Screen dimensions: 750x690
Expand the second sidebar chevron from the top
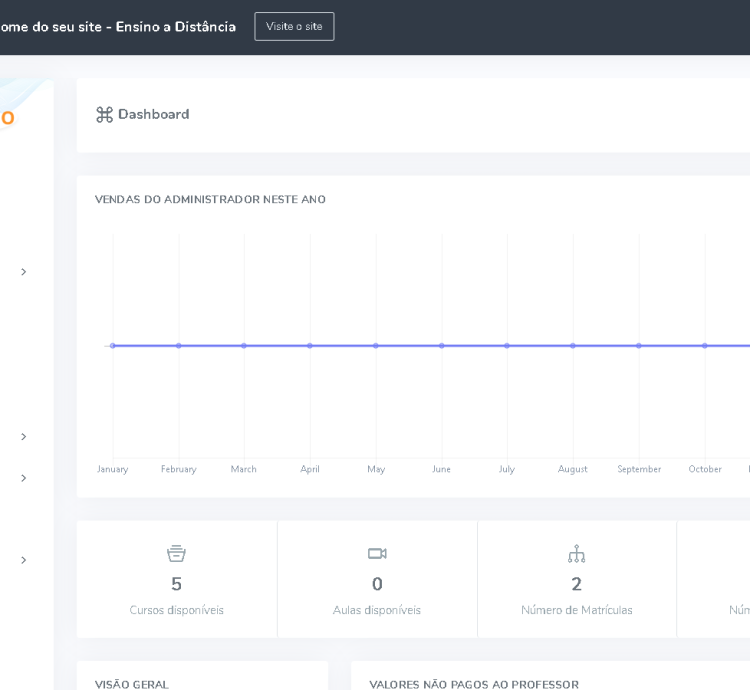[x=23, y=437]
